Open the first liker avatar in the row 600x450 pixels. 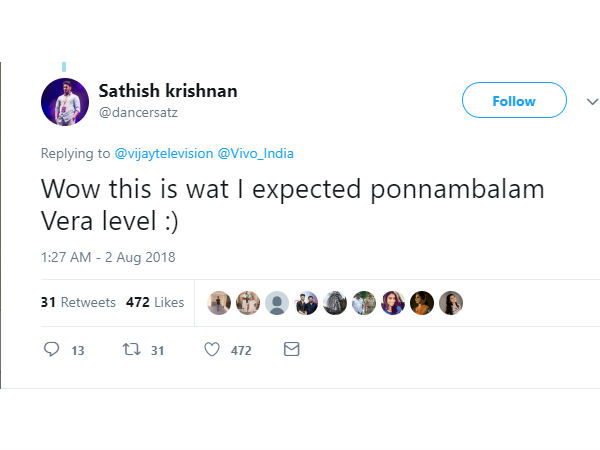pyautogui.click(x=219, y=302)
